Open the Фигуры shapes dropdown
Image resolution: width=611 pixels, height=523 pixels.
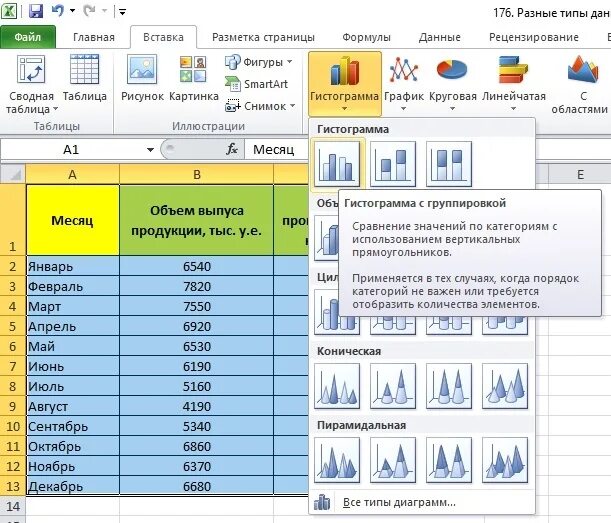259,62
